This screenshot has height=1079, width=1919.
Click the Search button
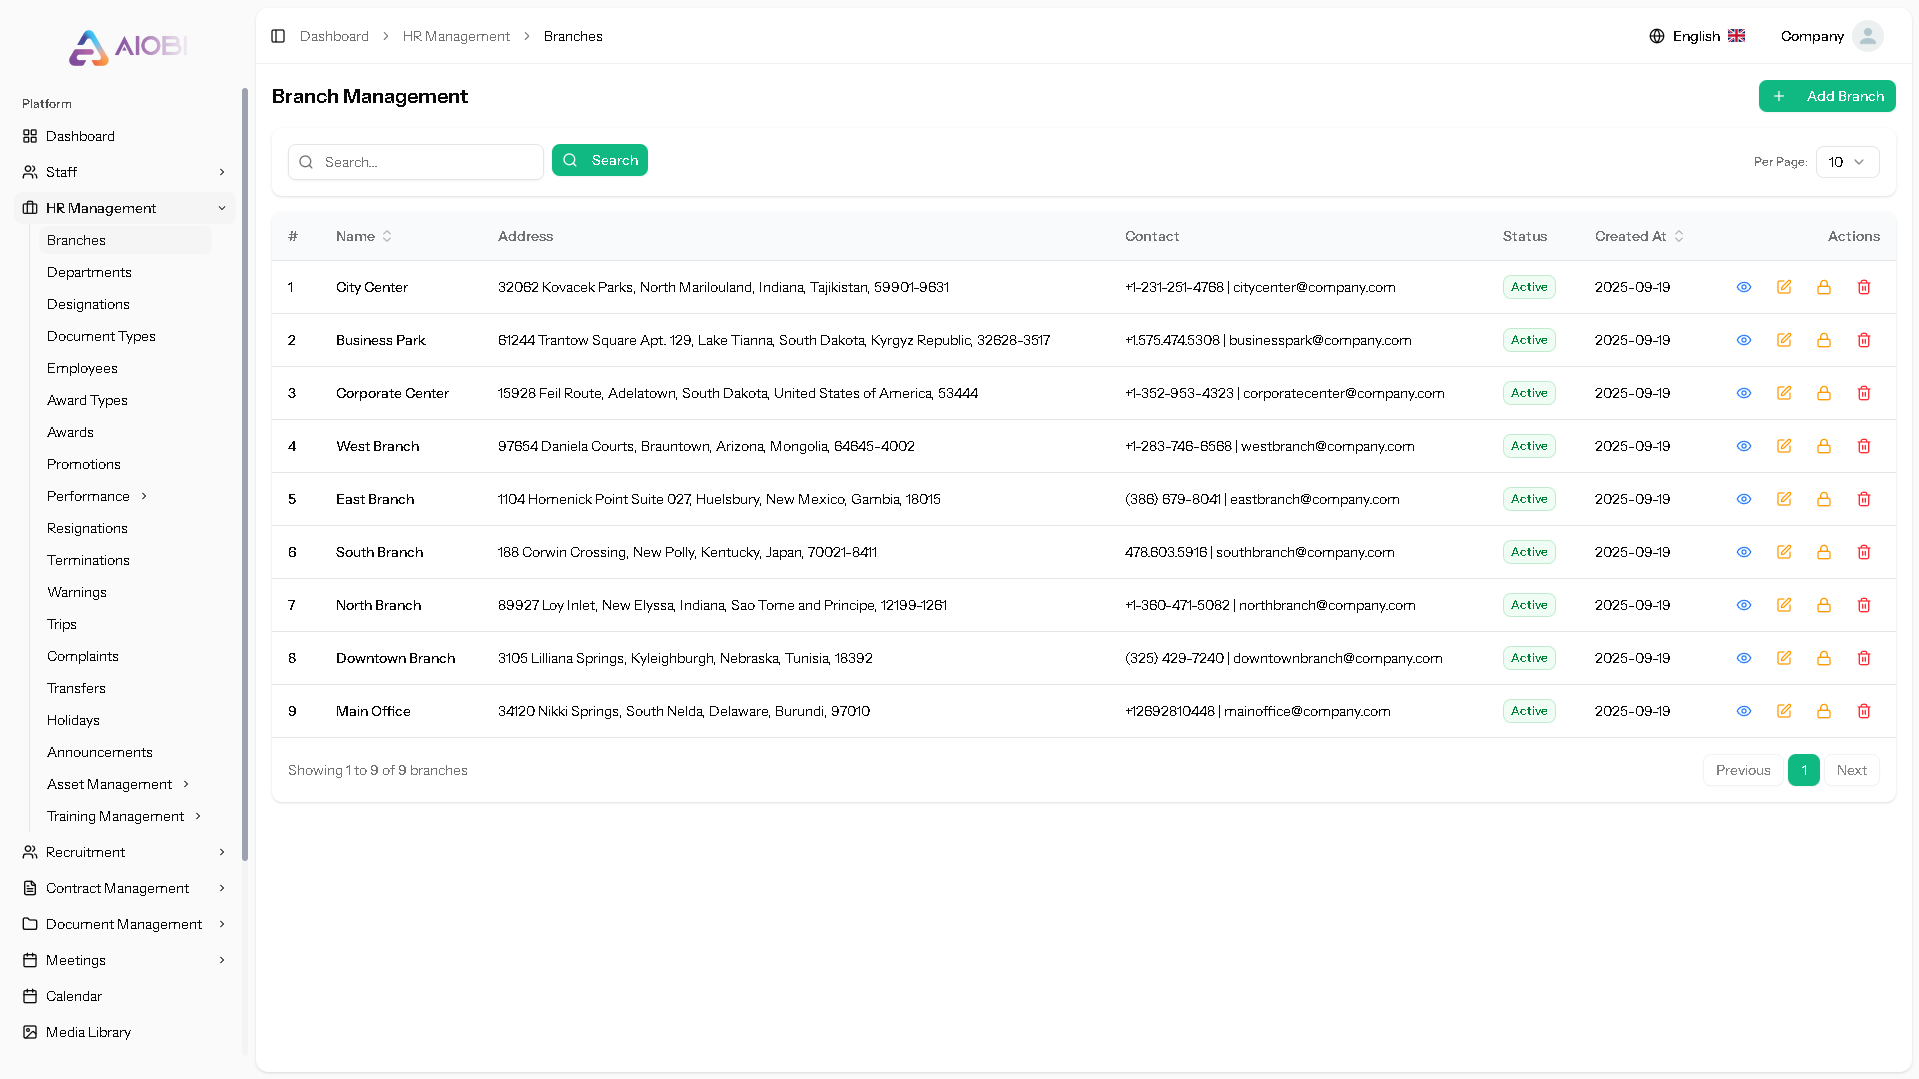click(599, 160)
